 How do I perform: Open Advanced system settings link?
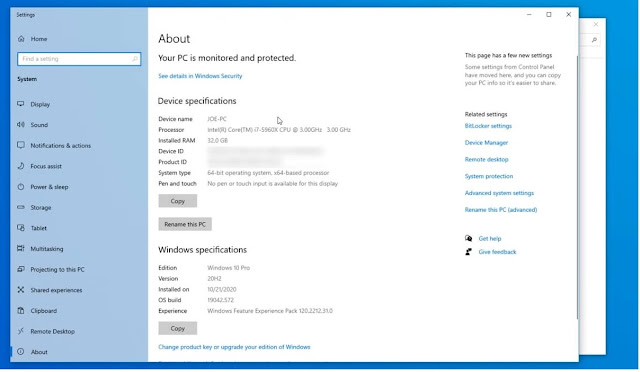click(x=499, y=193)
